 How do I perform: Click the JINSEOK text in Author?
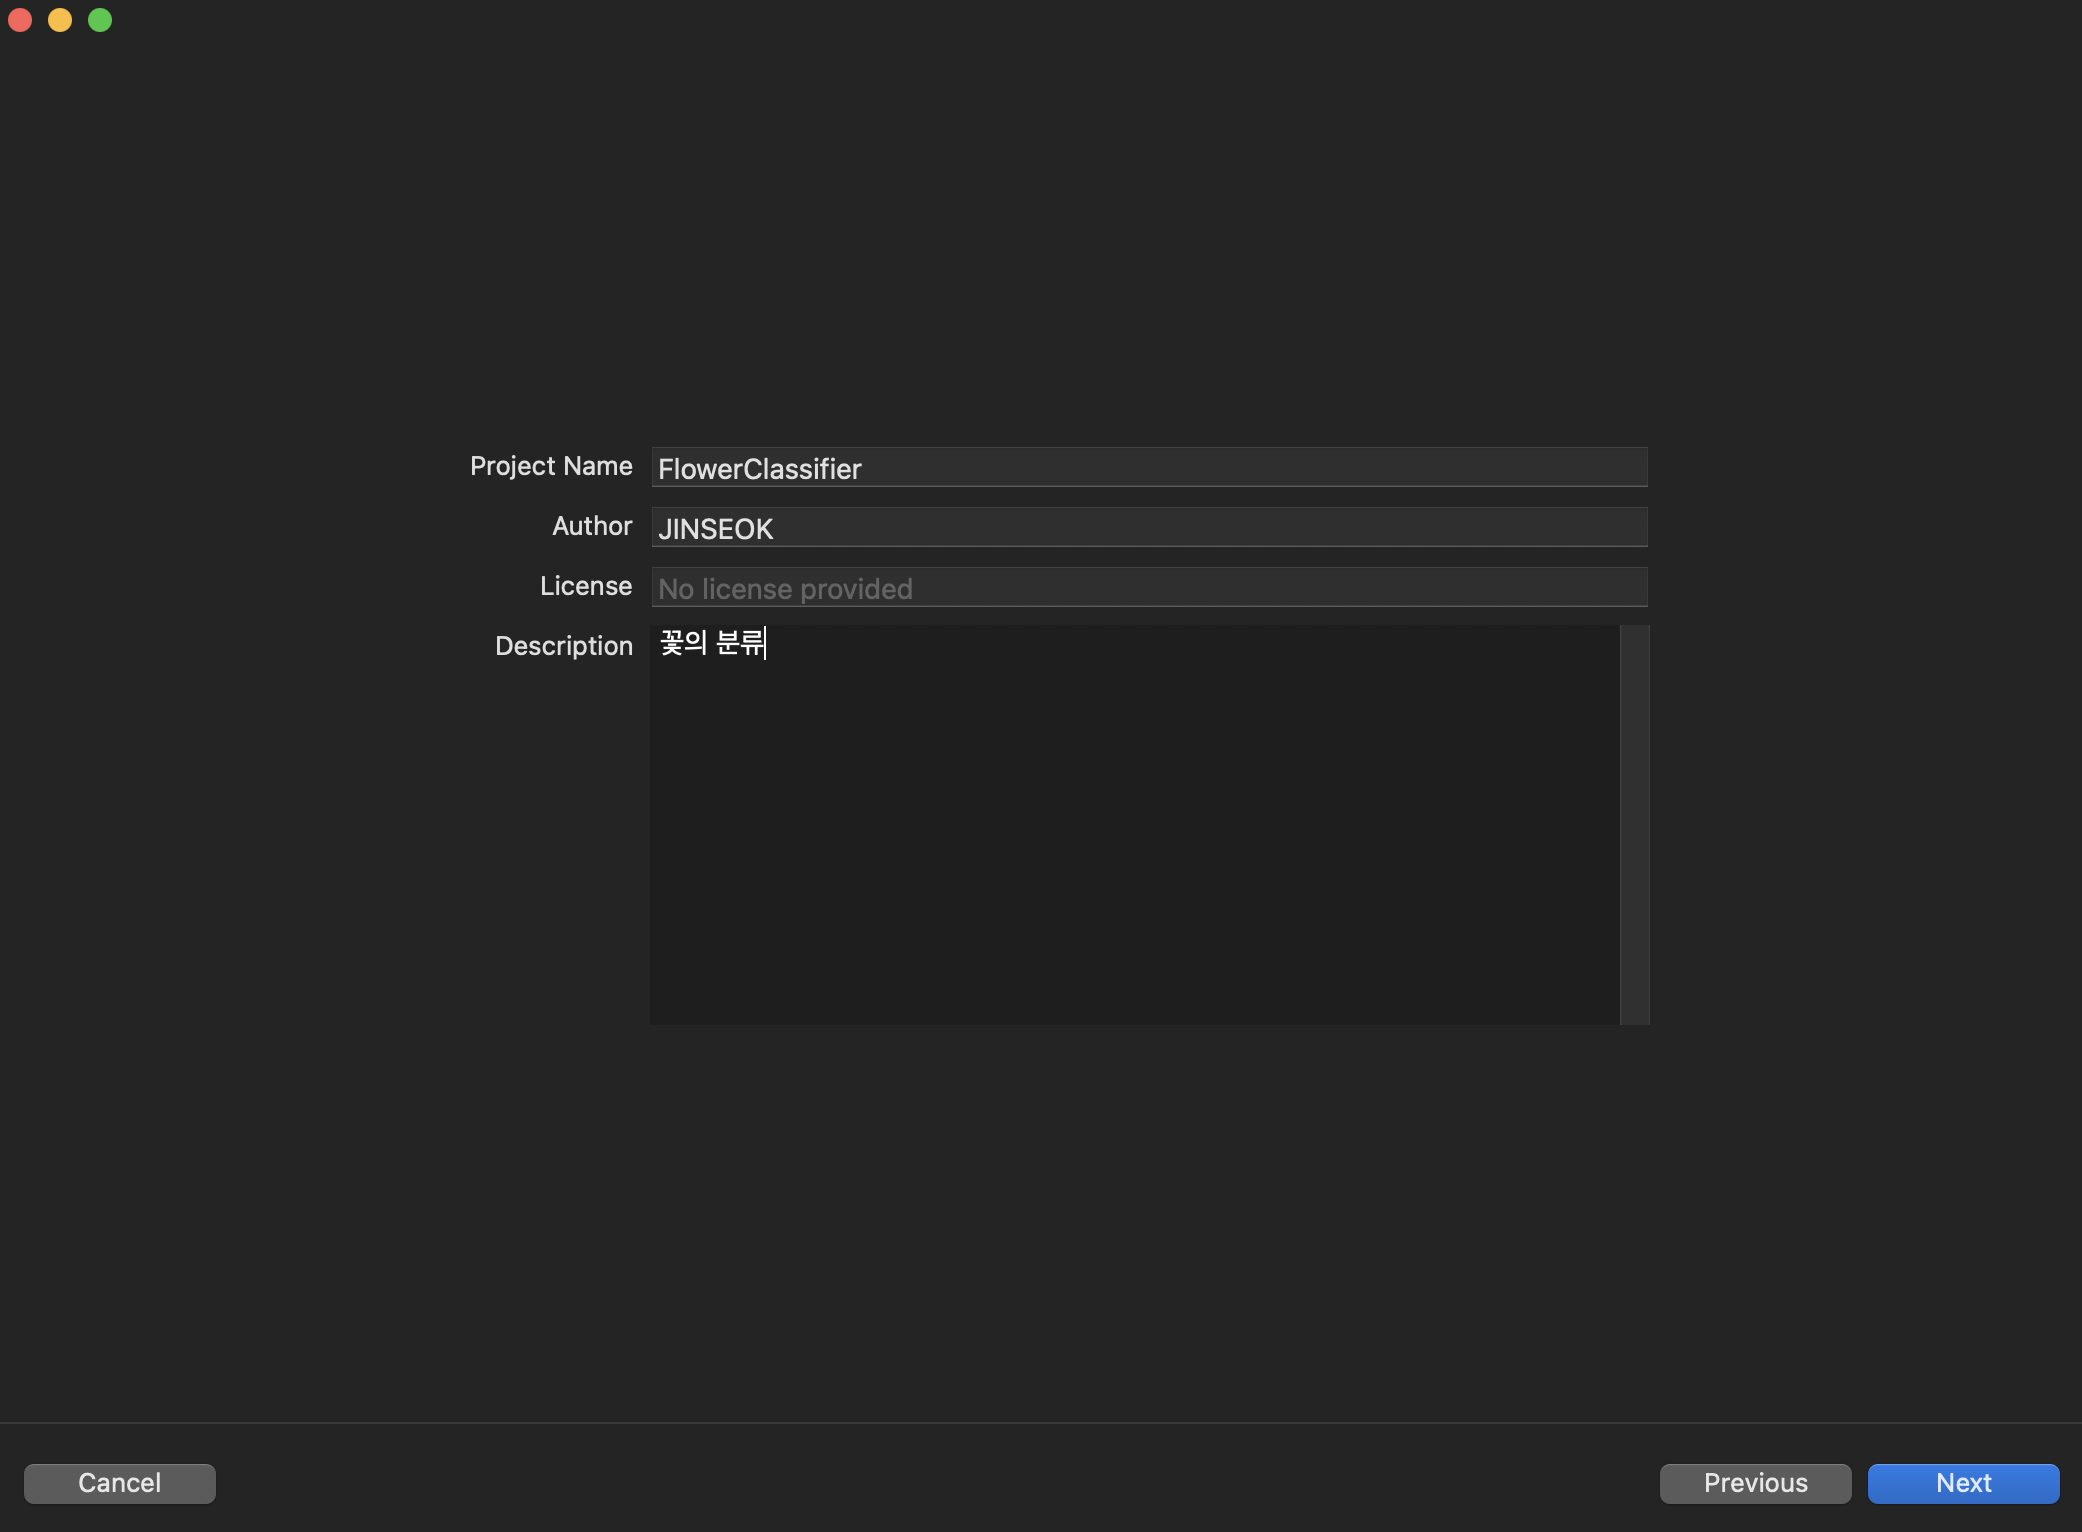[x=716, y=529]
